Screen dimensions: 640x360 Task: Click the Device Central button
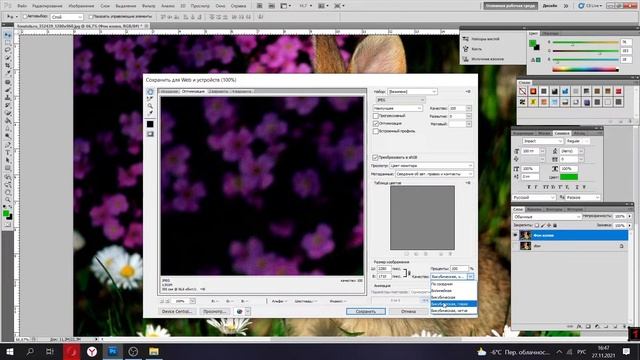pos(177,311)
